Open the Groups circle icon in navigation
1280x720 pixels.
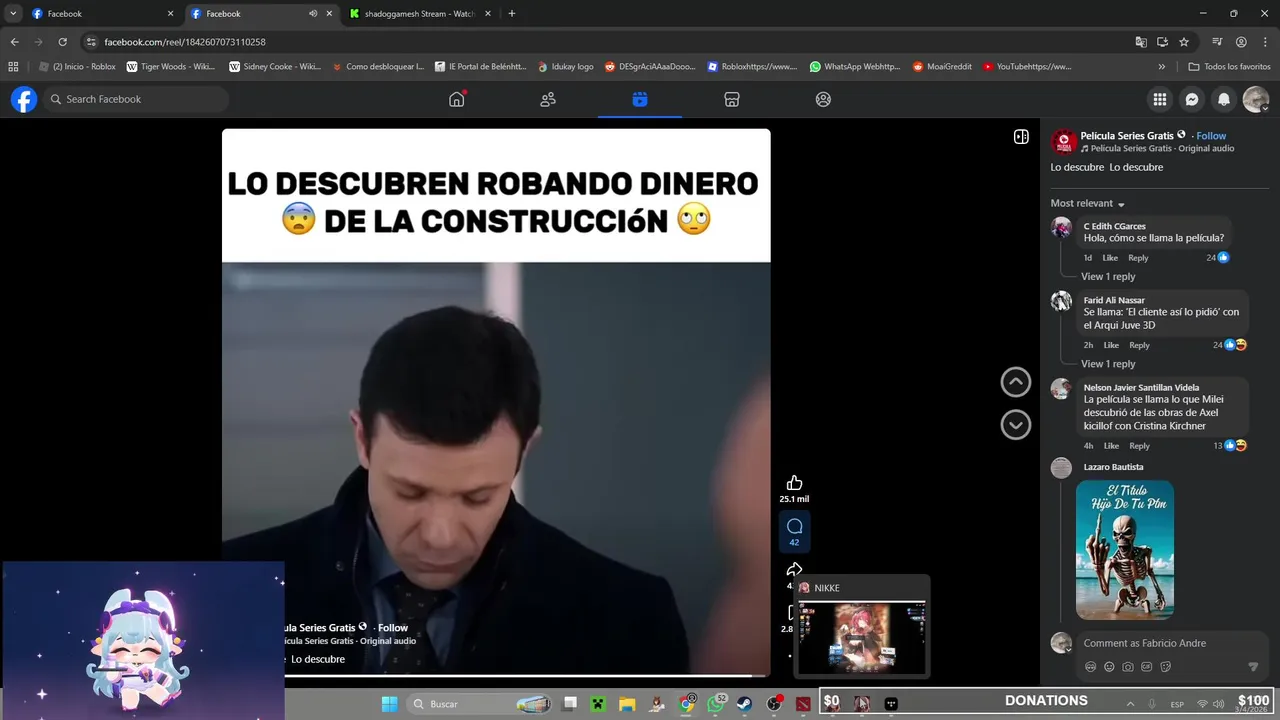coord(823,99)
